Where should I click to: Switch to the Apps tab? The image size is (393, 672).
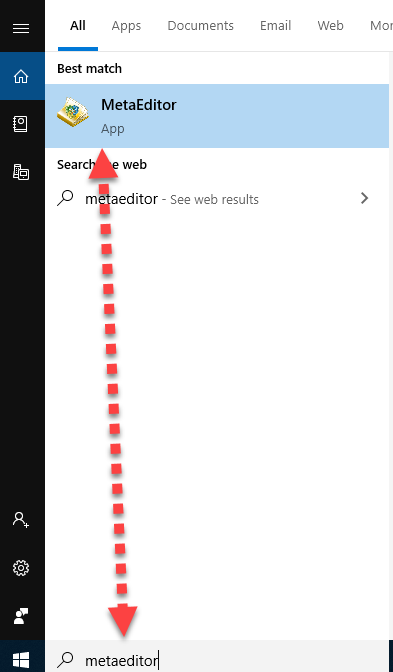(x=126, y=26)
